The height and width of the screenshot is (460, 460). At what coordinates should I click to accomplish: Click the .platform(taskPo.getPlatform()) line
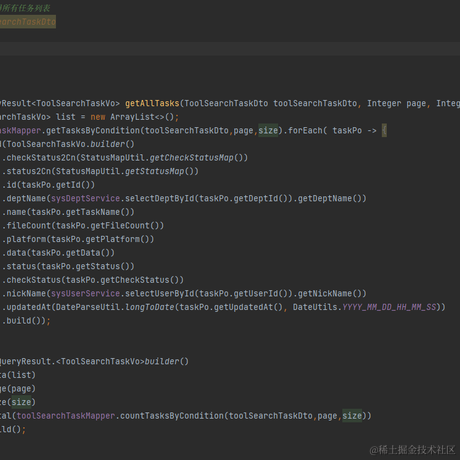tap(78, 239)
